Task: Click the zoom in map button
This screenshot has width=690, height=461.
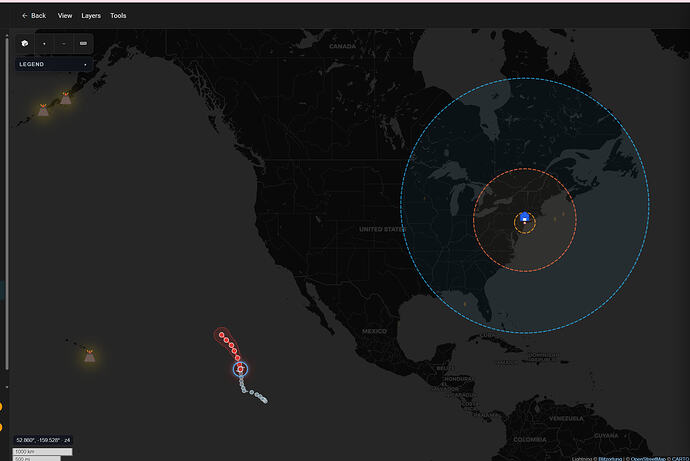Action: (44, 44)
